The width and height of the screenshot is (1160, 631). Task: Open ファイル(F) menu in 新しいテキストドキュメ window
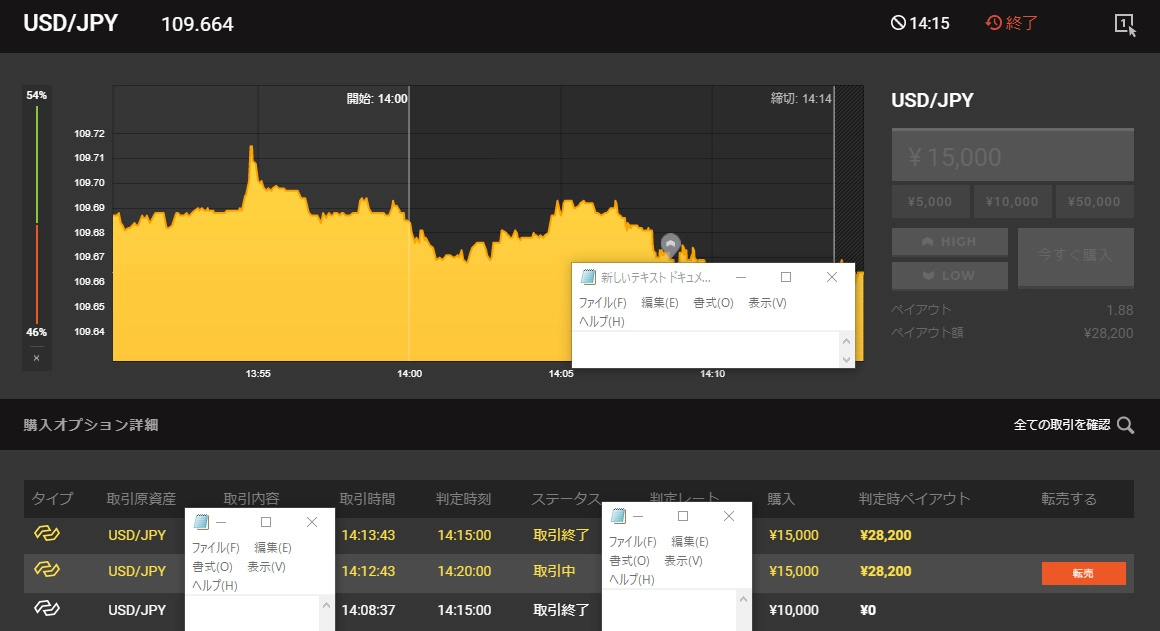coord(602,303)
